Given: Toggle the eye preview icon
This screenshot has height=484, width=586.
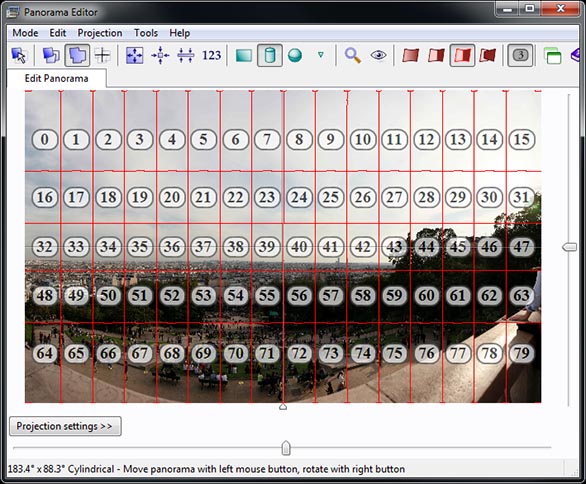Looking at the screenshot, I should pyautogui.click(x=378, y=55).
